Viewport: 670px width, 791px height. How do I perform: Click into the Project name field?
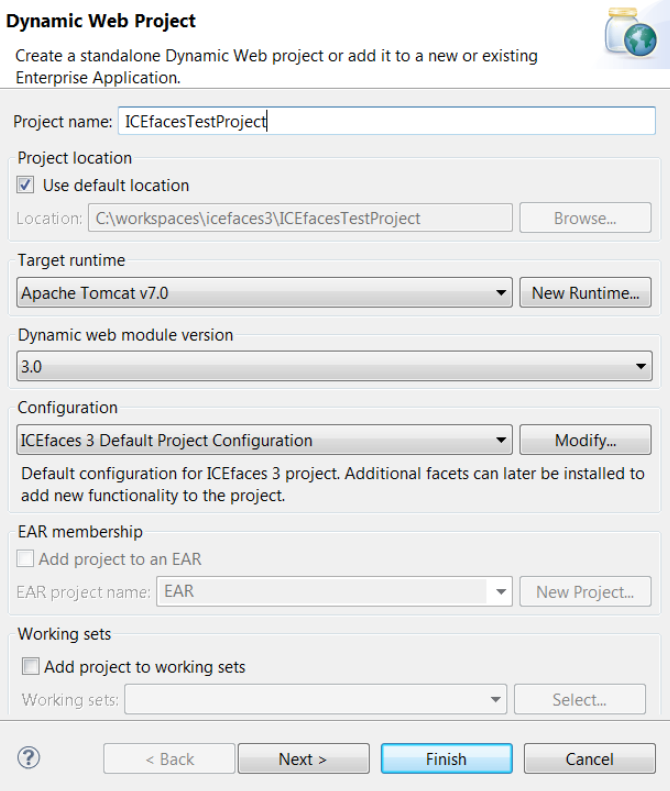click(x=385, y=121)
